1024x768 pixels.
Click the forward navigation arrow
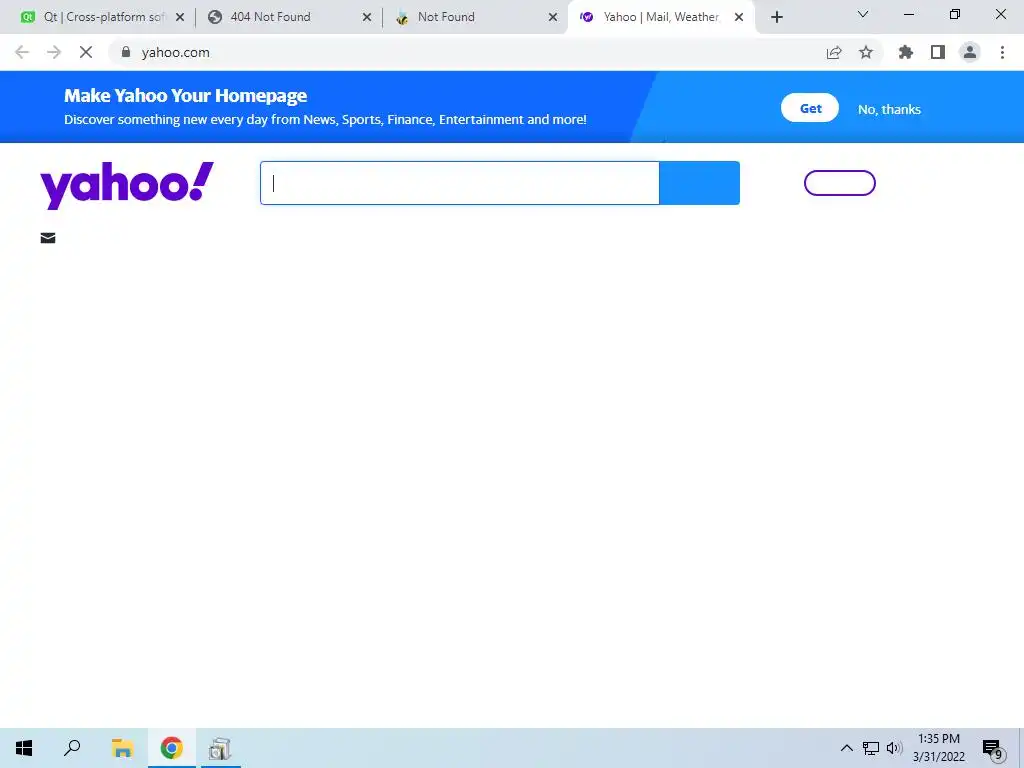coord(54,52)
